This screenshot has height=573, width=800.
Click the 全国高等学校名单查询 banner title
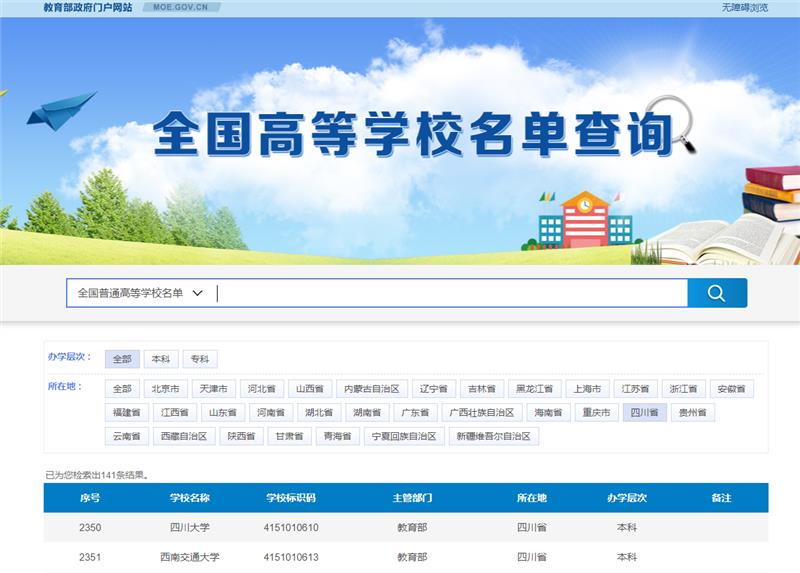tap(413, 134)
